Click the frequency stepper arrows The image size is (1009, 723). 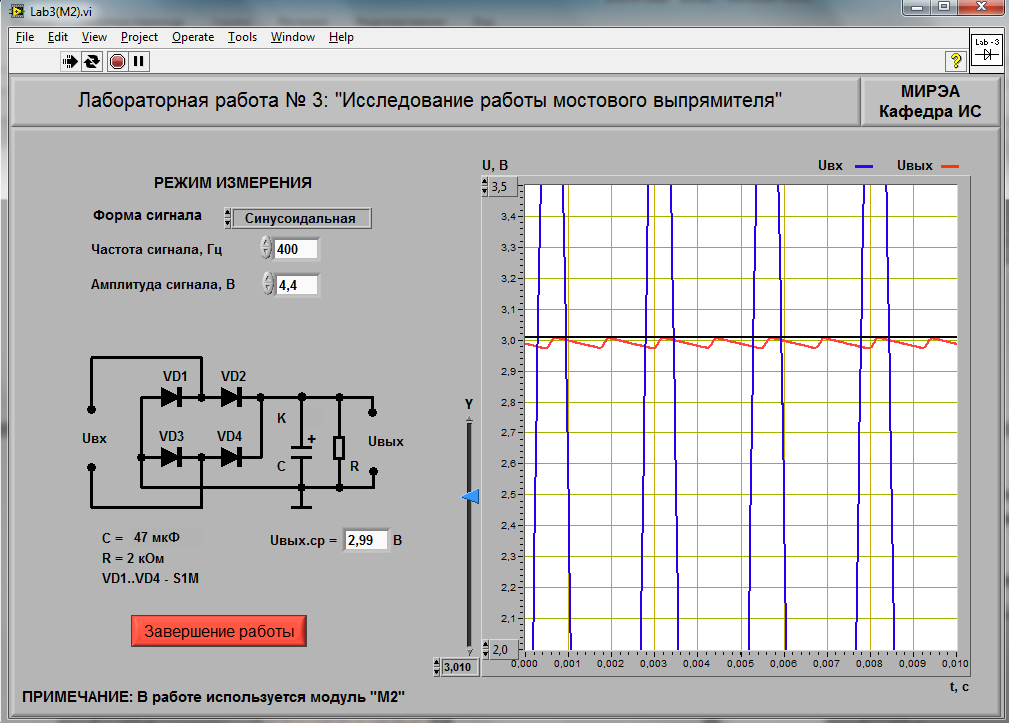[x=267, y=248]
